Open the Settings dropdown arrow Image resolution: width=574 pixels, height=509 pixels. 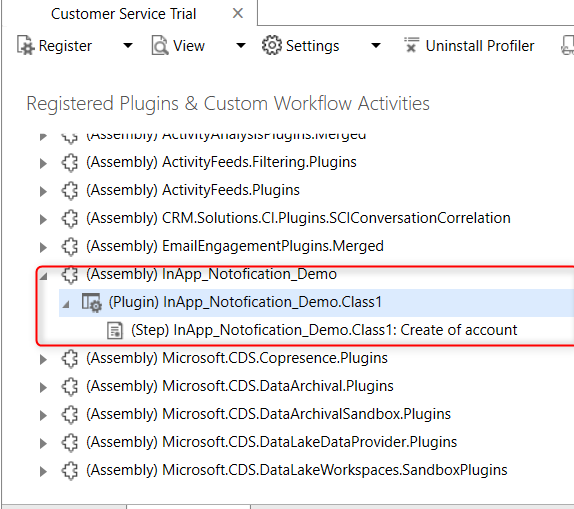point(376,46)
